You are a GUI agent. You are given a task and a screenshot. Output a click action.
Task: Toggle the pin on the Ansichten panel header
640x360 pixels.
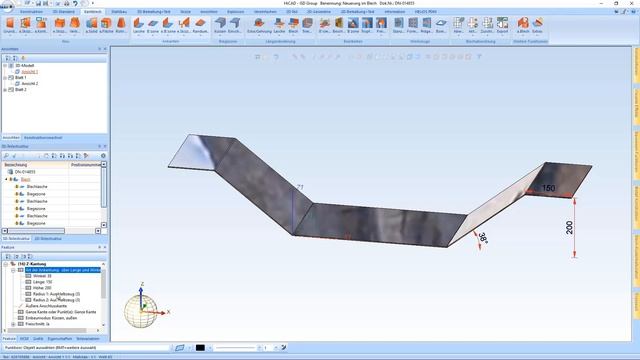click(x=99, y=49)
